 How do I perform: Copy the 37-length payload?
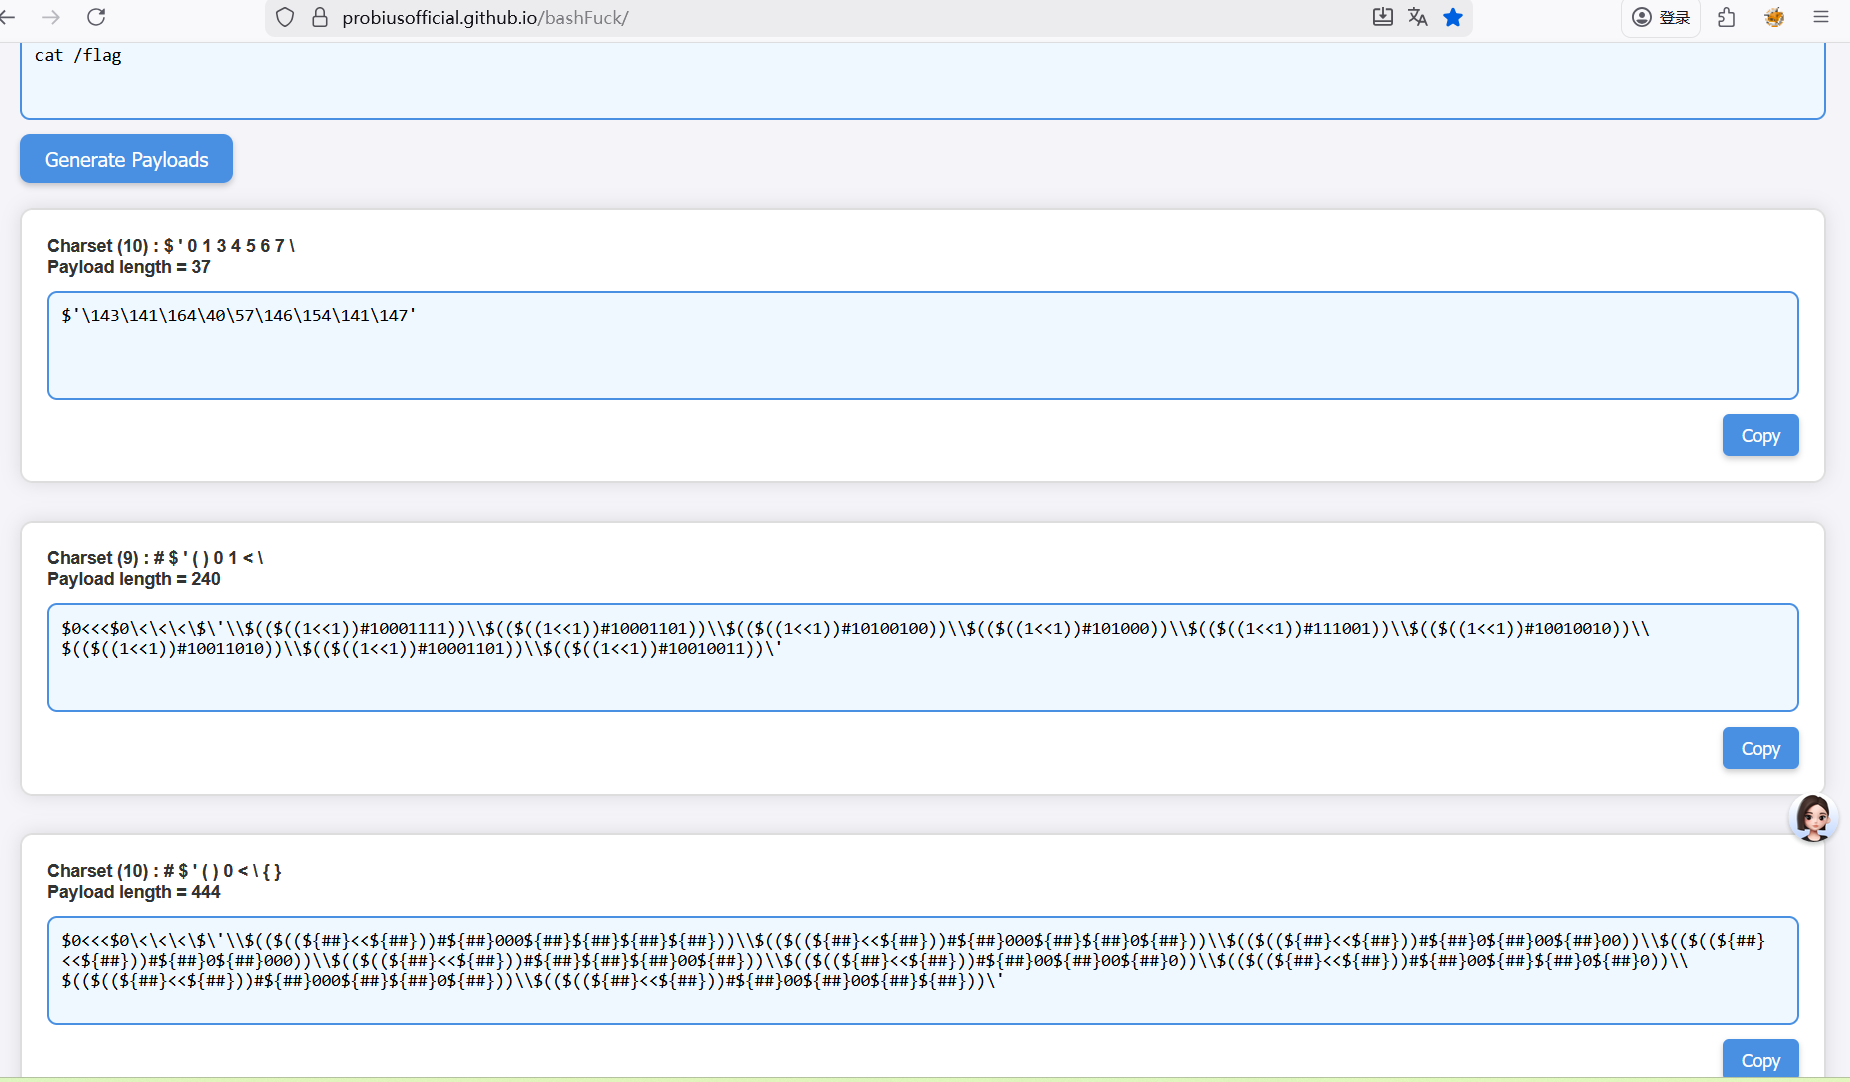tap(1760, 435)
